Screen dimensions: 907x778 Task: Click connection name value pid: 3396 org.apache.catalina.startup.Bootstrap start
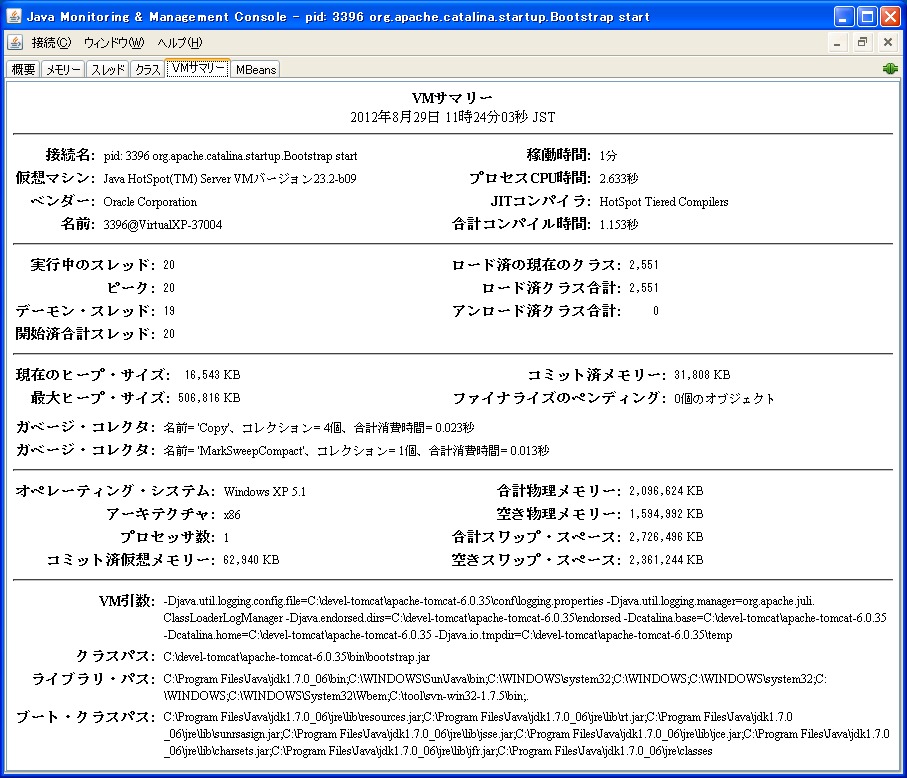point(230,156)
